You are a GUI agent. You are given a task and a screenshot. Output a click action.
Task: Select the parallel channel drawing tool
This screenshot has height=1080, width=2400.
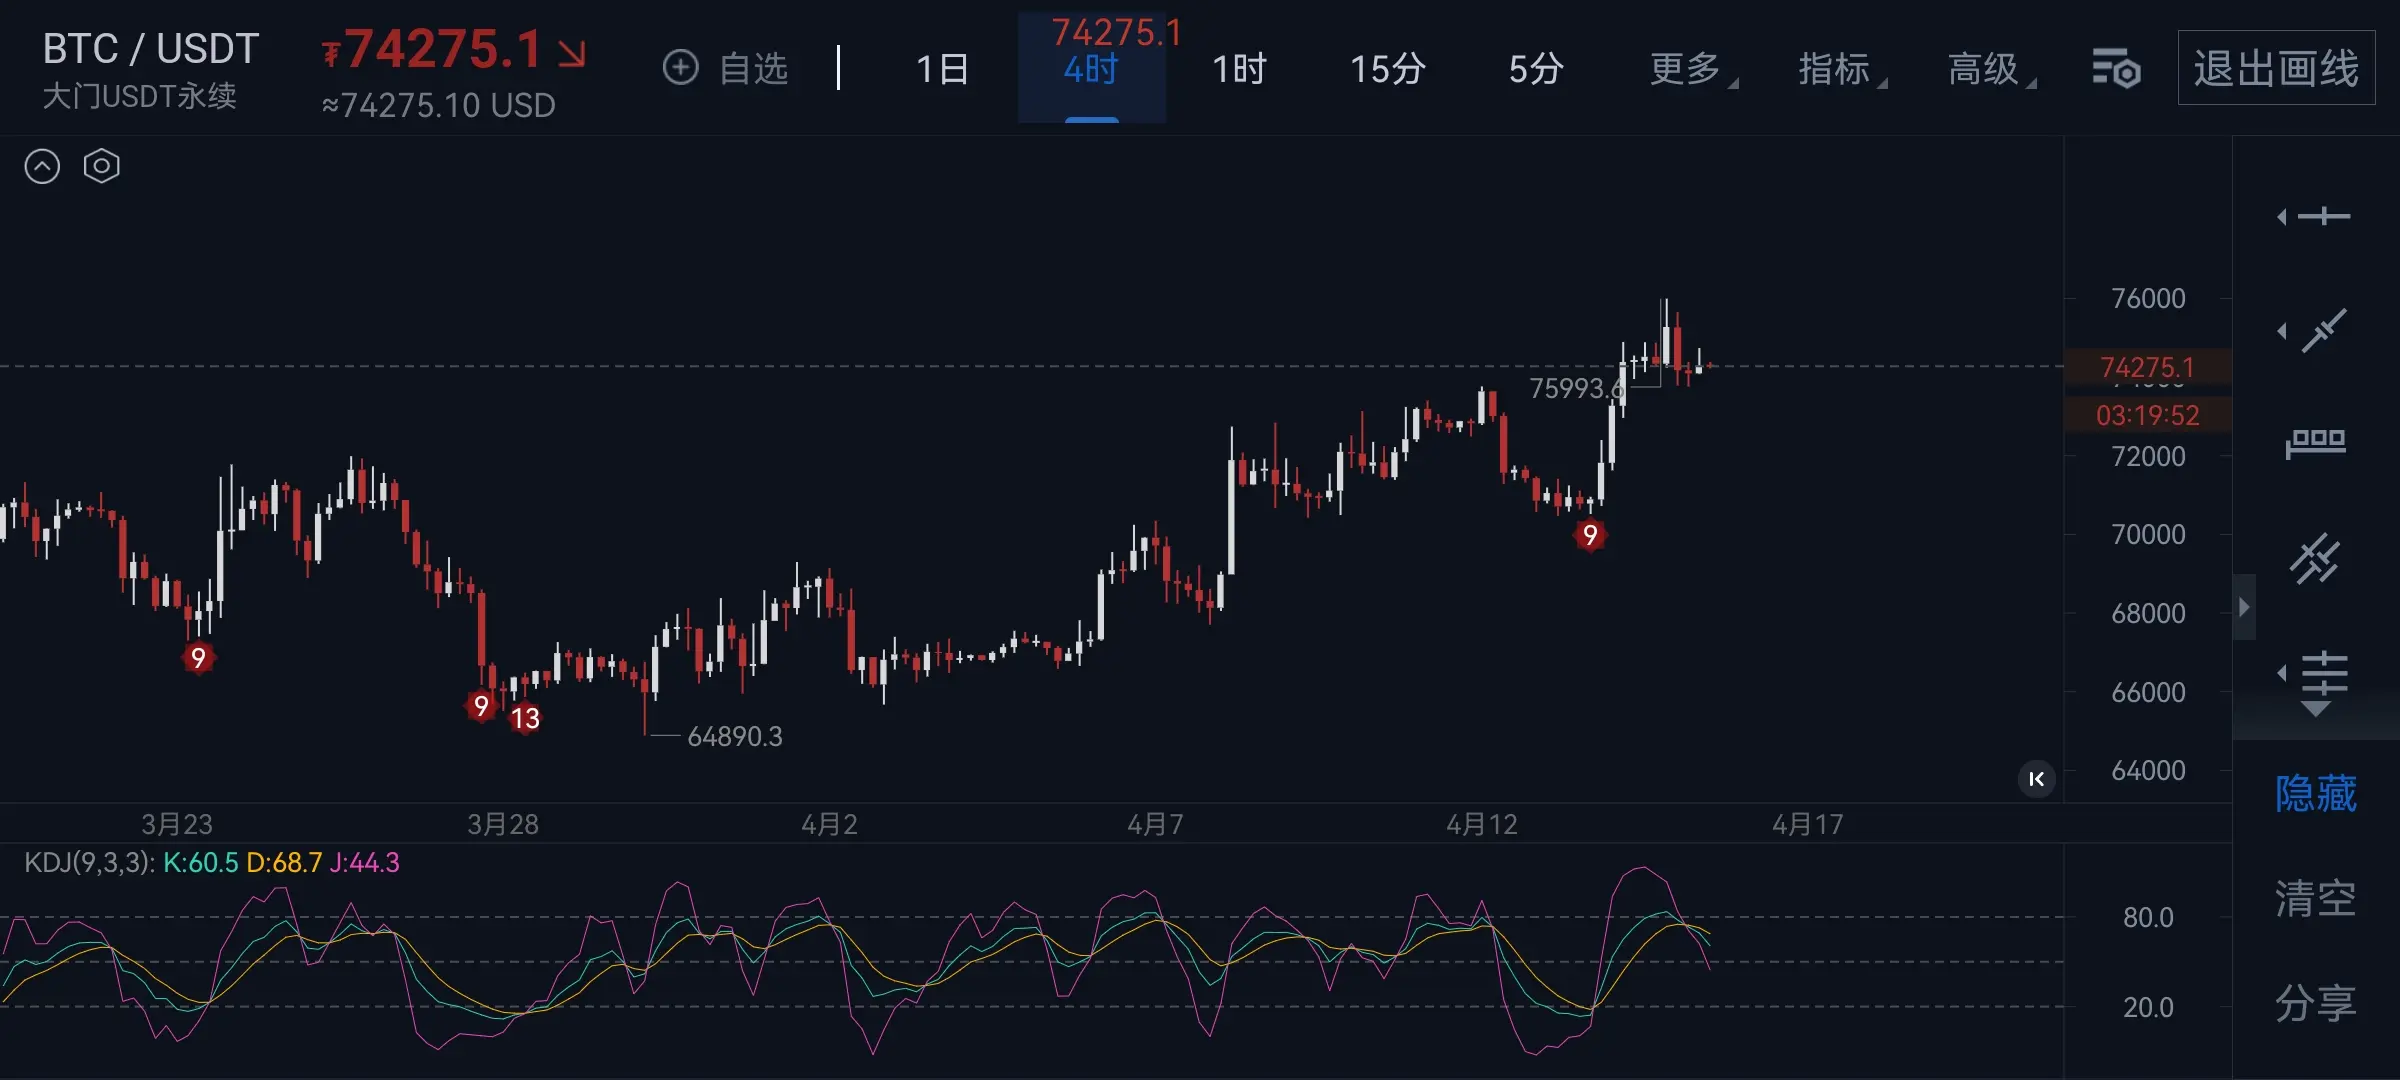coord(2316,559)
